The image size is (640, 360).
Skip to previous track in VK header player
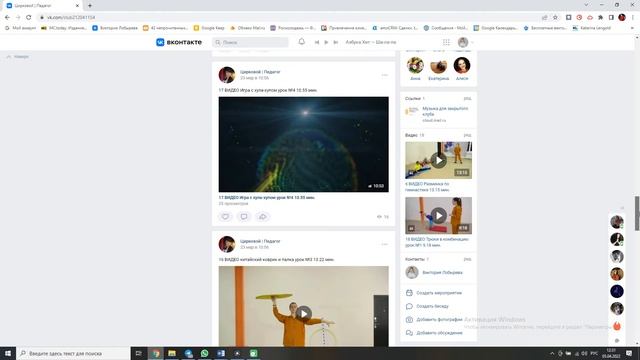[317, 42]
